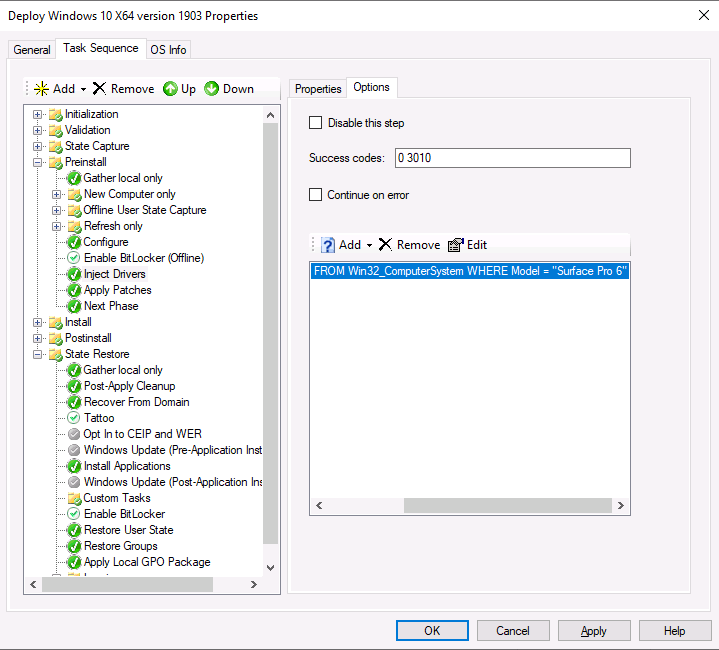Select the Restore User State step
This screenshot has width=719, height=650.
pos(128,530)
